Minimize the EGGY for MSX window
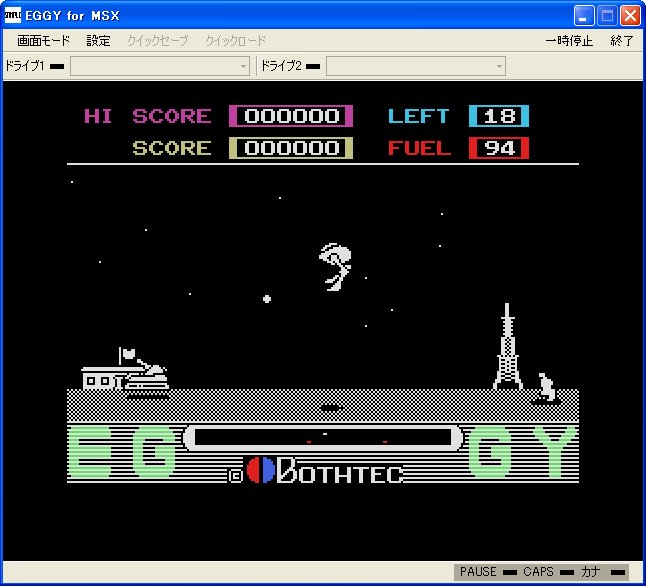This screenshot has width=646, height=586. pos(584,16)
